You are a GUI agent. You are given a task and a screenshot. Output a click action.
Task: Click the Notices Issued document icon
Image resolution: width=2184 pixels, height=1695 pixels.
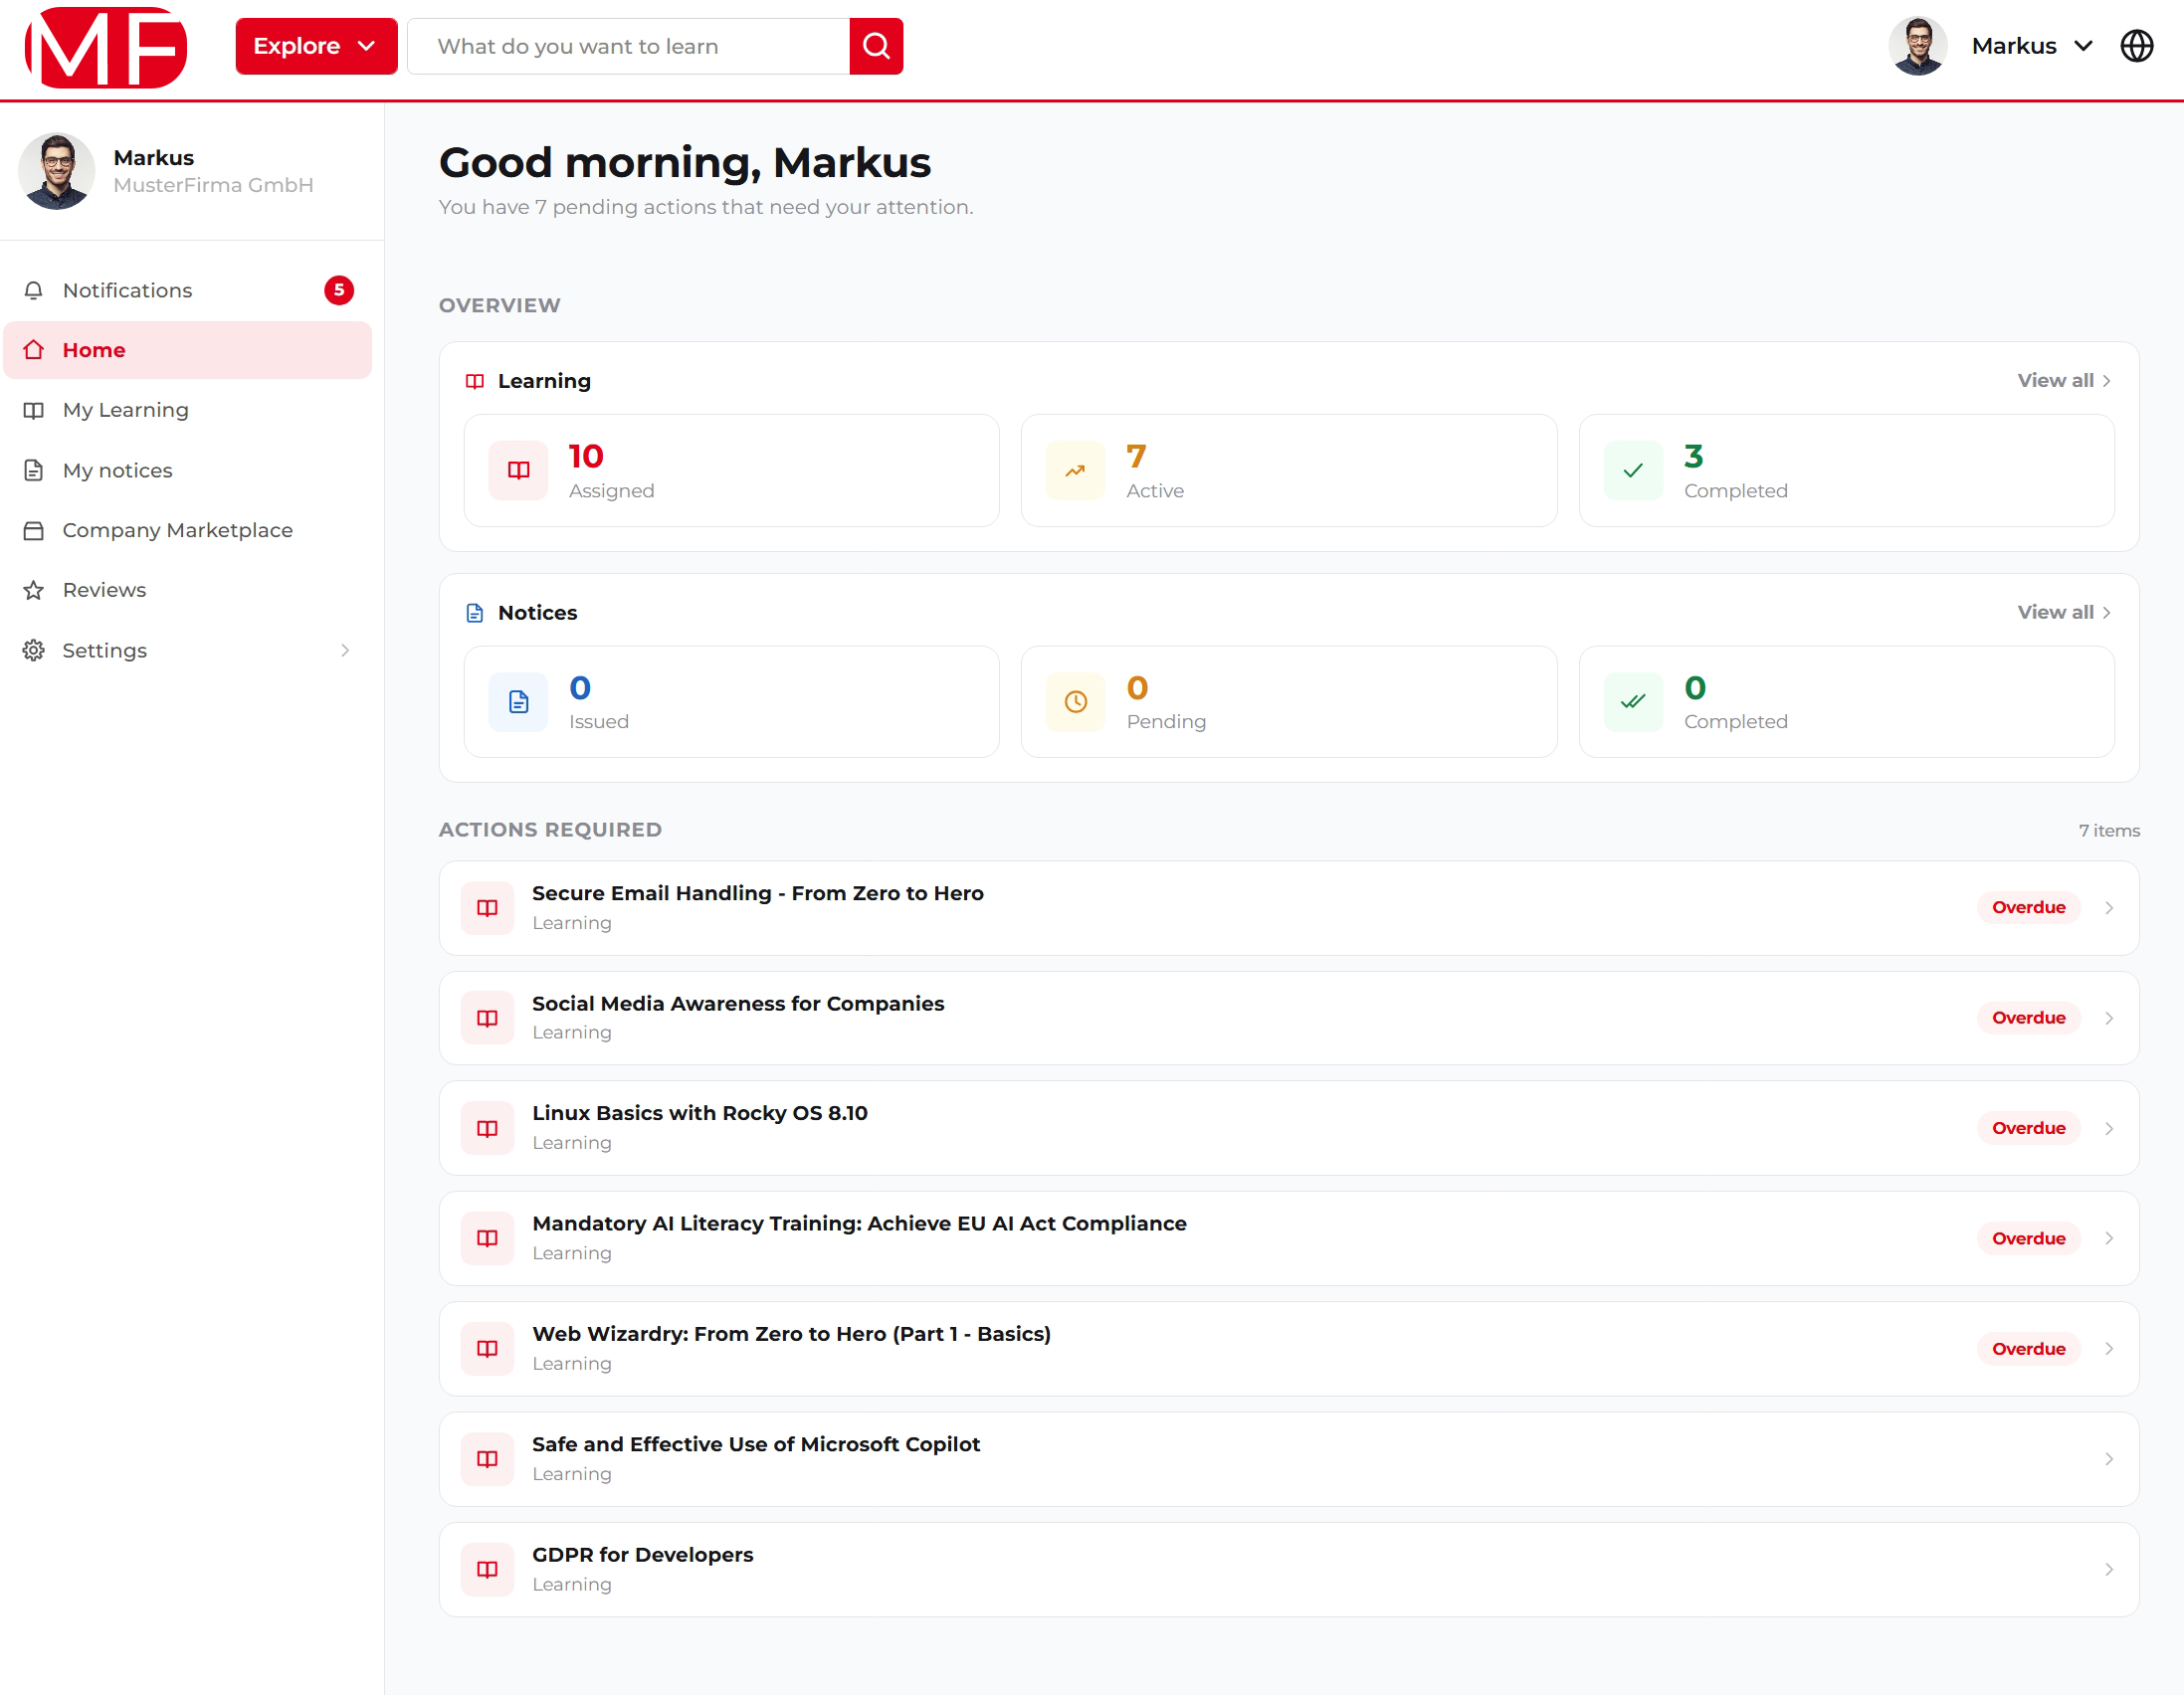tap(518, 702)
